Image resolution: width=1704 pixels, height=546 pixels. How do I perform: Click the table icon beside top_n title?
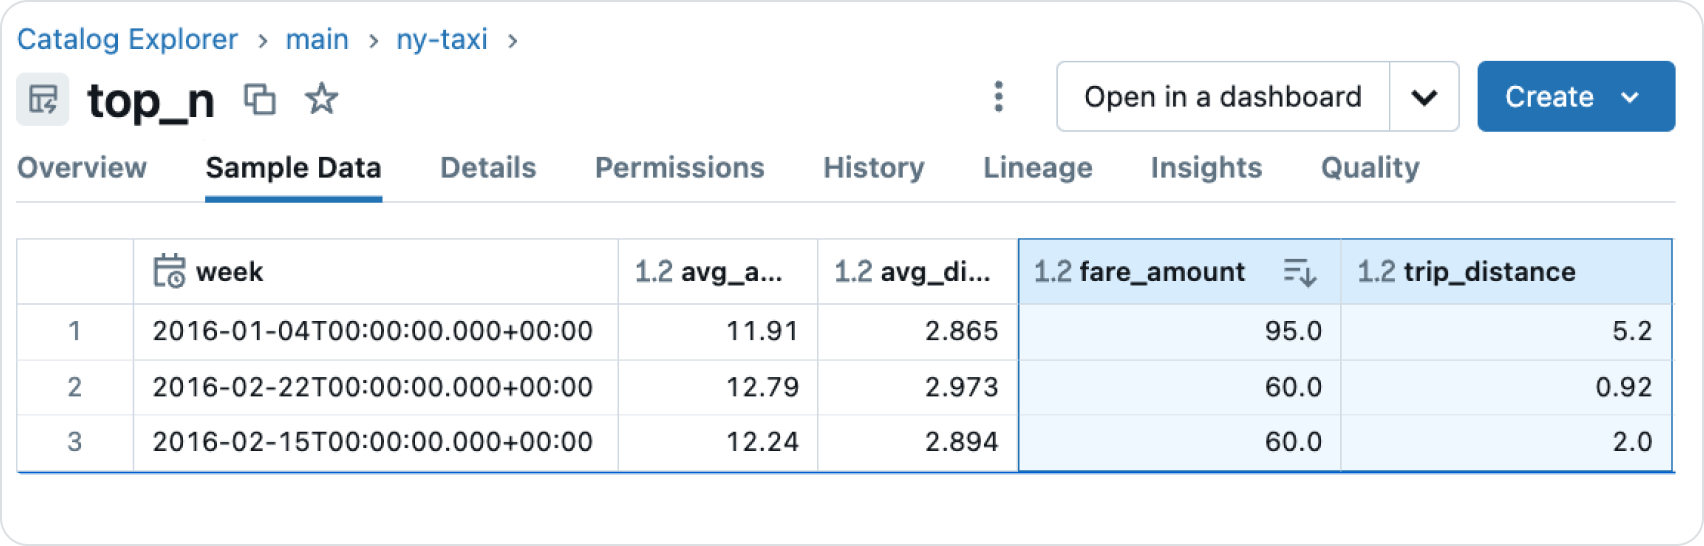click(43, 99)
